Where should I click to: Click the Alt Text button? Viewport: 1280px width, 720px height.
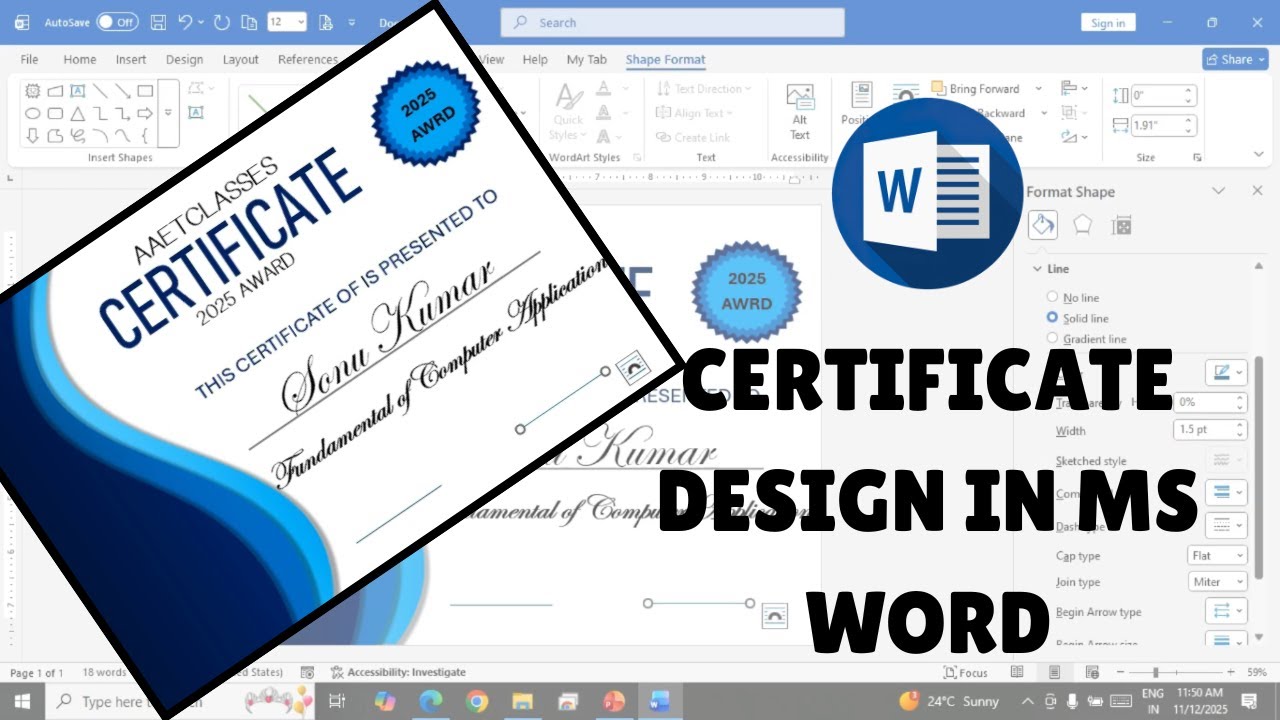click(x=800, y=112)
